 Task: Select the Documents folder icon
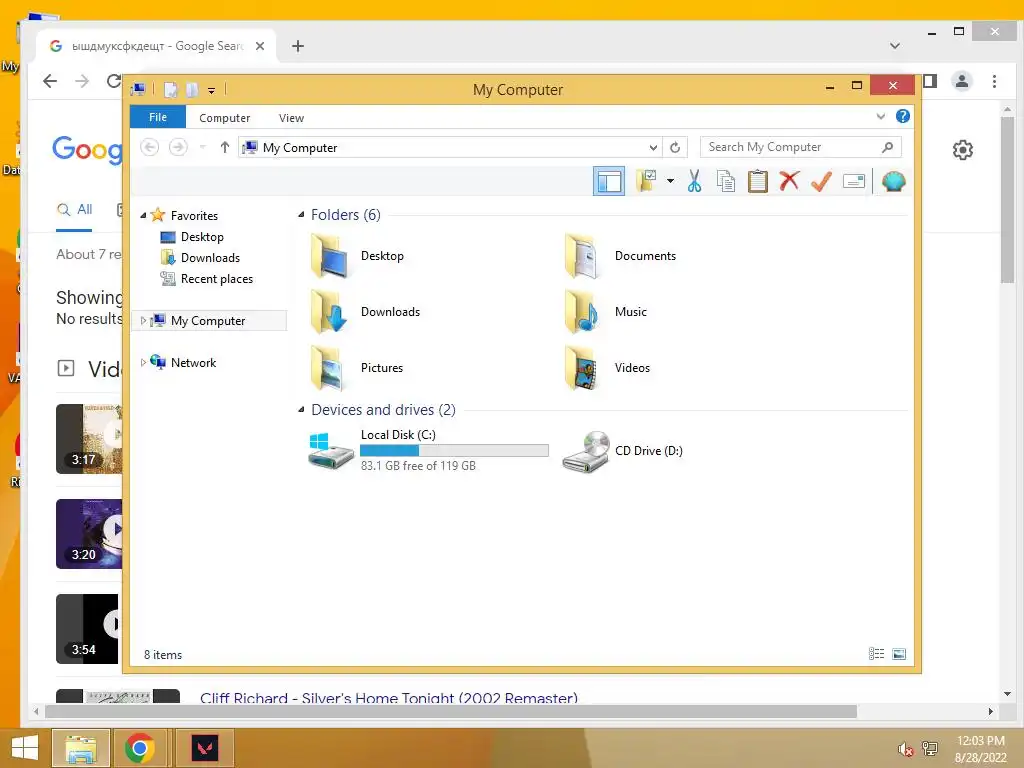coord(583,256)
